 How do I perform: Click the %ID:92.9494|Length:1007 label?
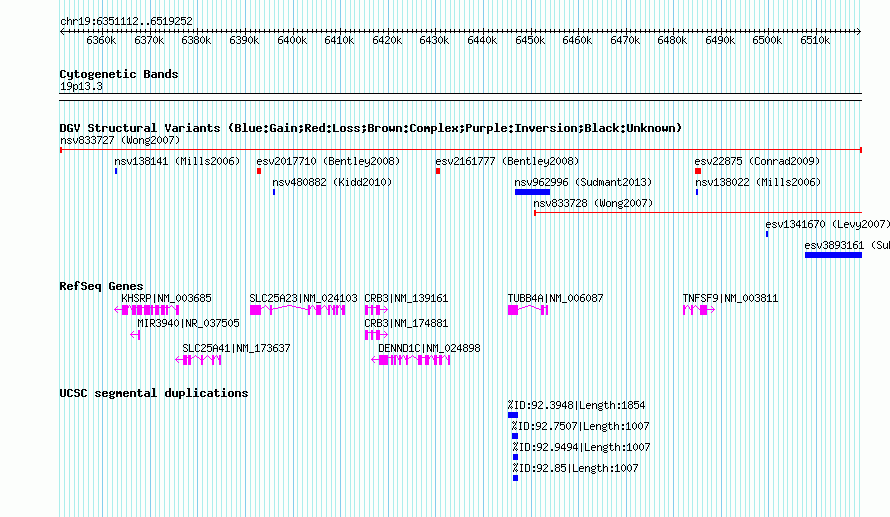pos(581,447)
